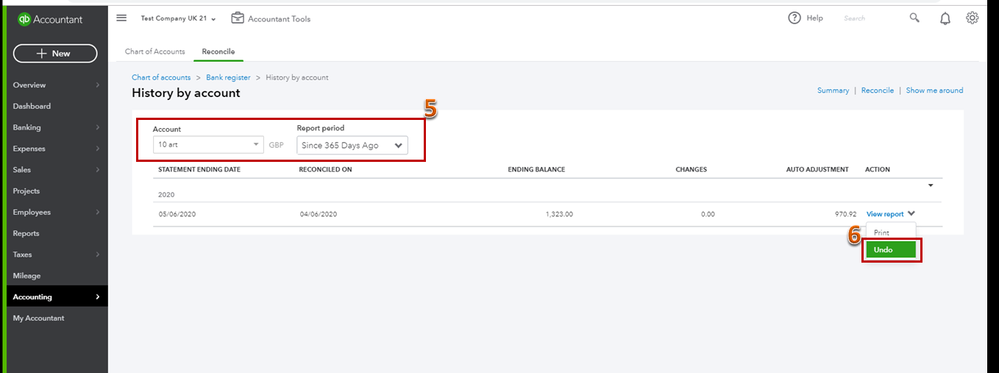Click the auto adjustment value 970.92
The height and width of the screenshot is (373, 999).
click(846, 215)
